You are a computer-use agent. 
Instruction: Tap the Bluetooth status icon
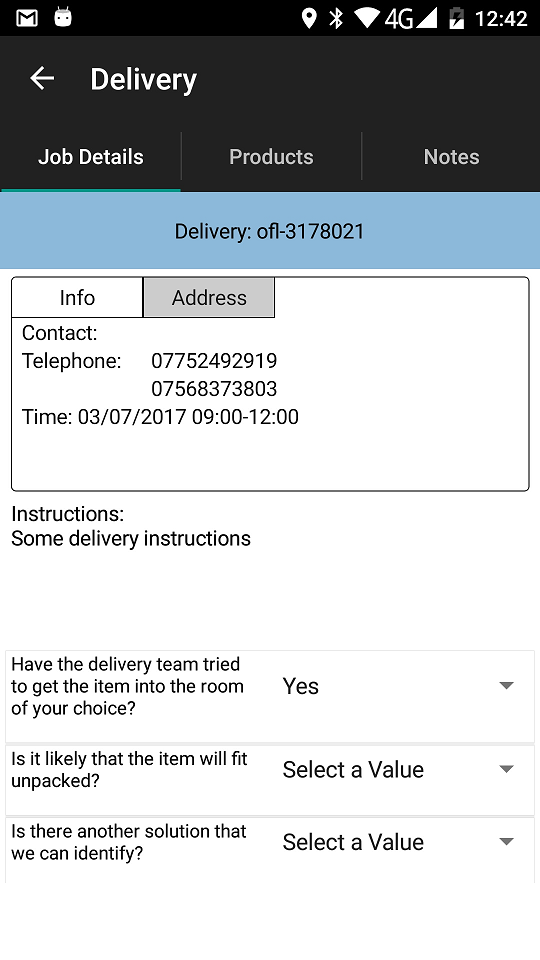(336, 18)
